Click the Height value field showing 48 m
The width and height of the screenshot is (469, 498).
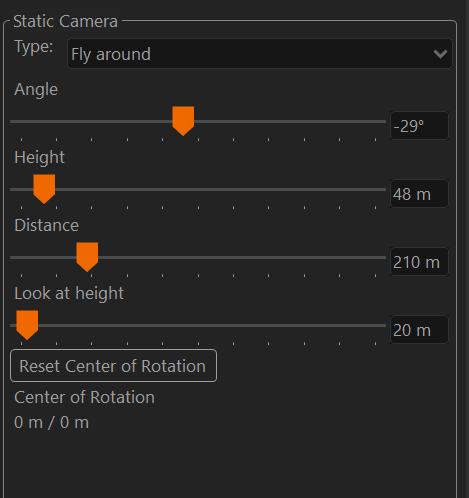[419, 194]
